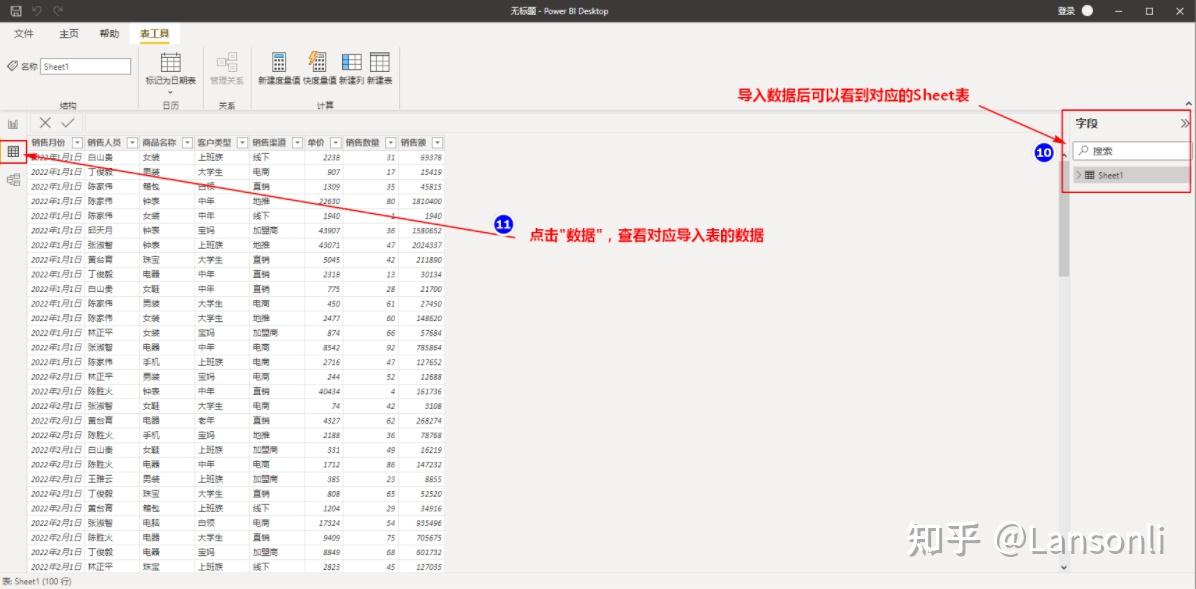
Task: Select the 表工具 ribbon tab
Action: point(154,34)
